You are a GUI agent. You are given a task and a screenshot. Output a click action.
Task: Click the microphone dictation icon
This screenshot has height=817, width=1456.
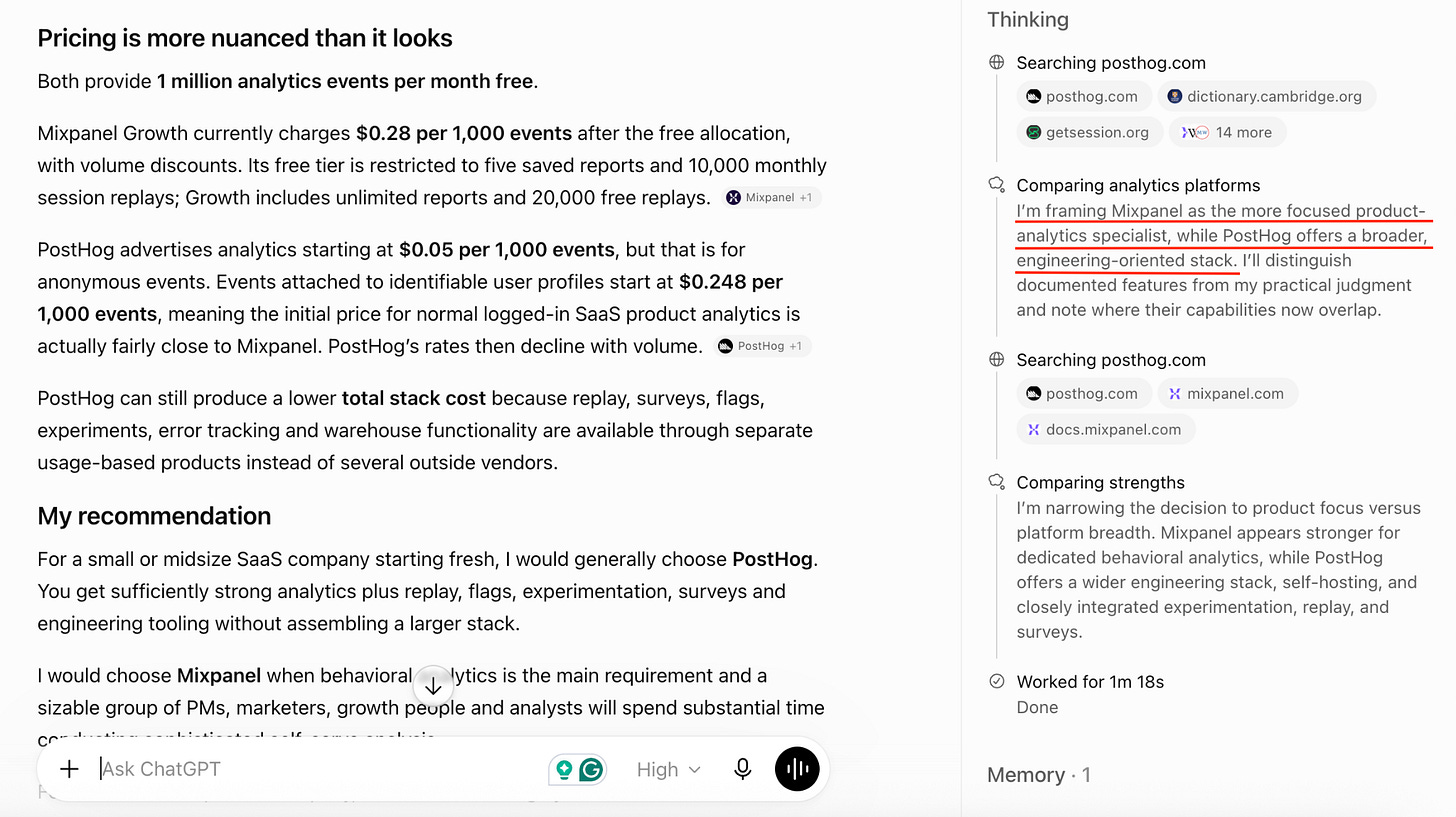point(742,769)
